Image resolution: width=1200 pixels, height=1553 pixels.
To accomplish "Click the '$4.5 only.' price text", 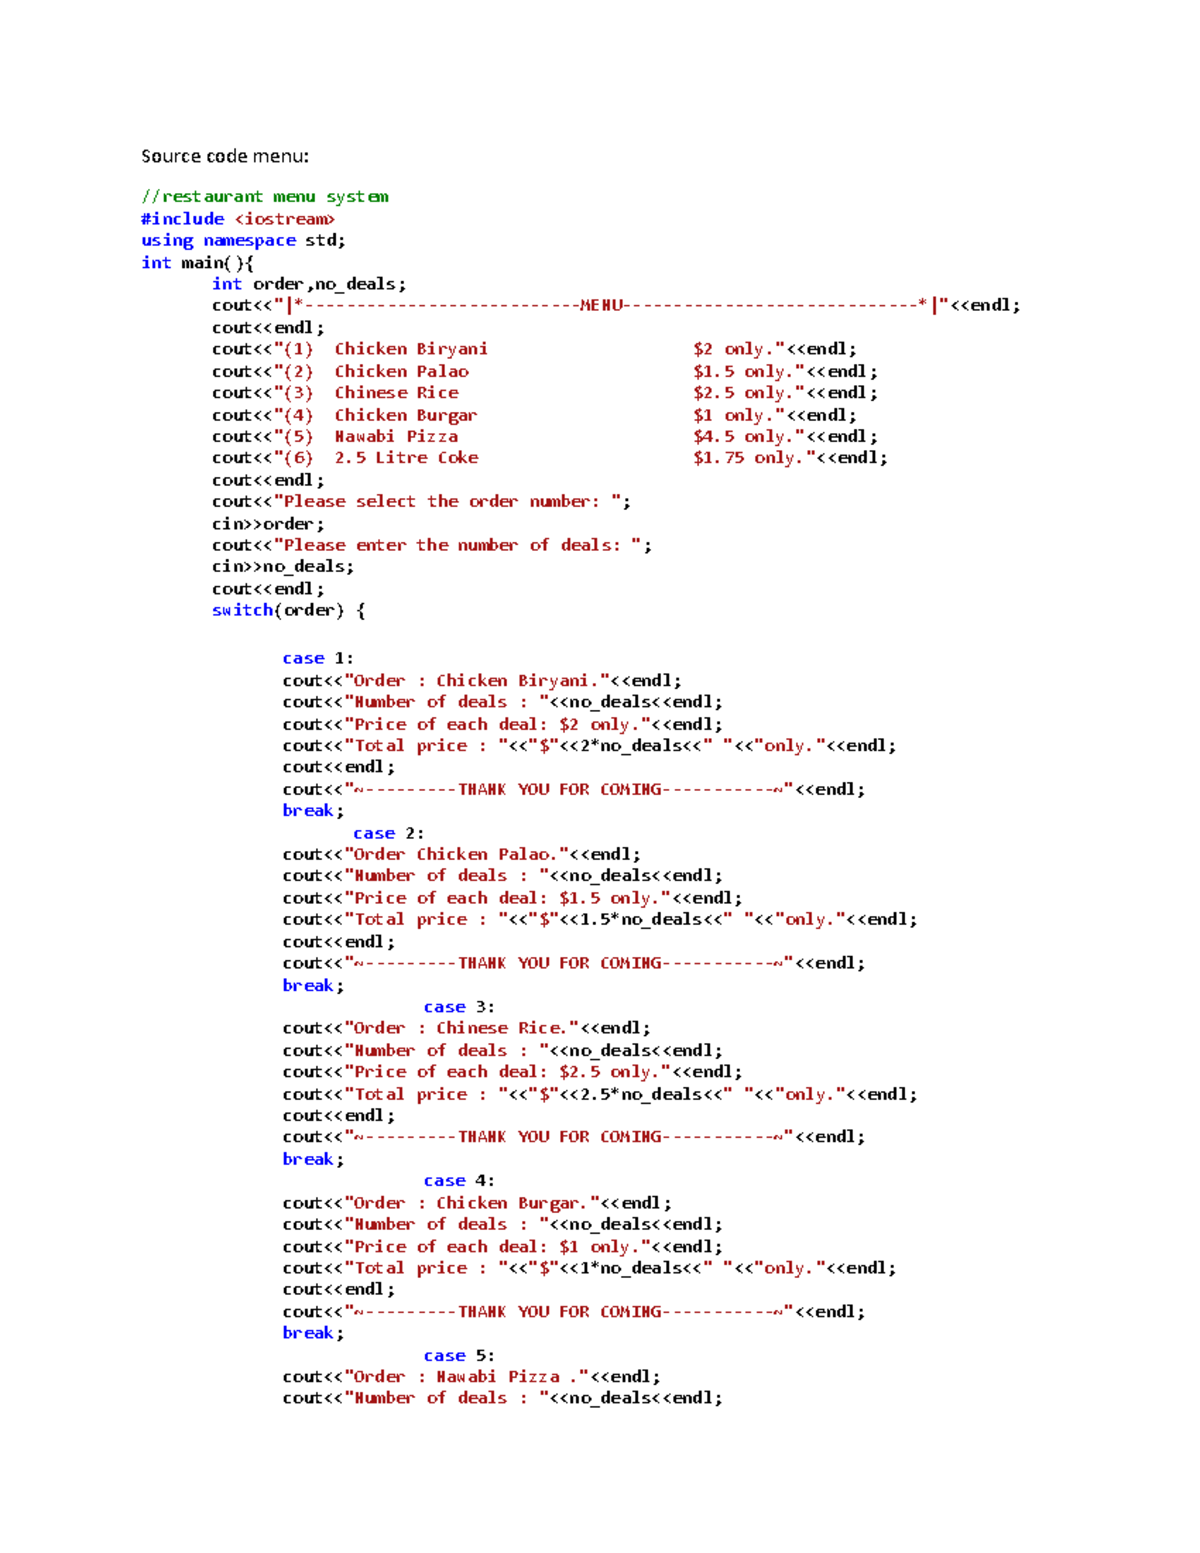I will 743,436.
